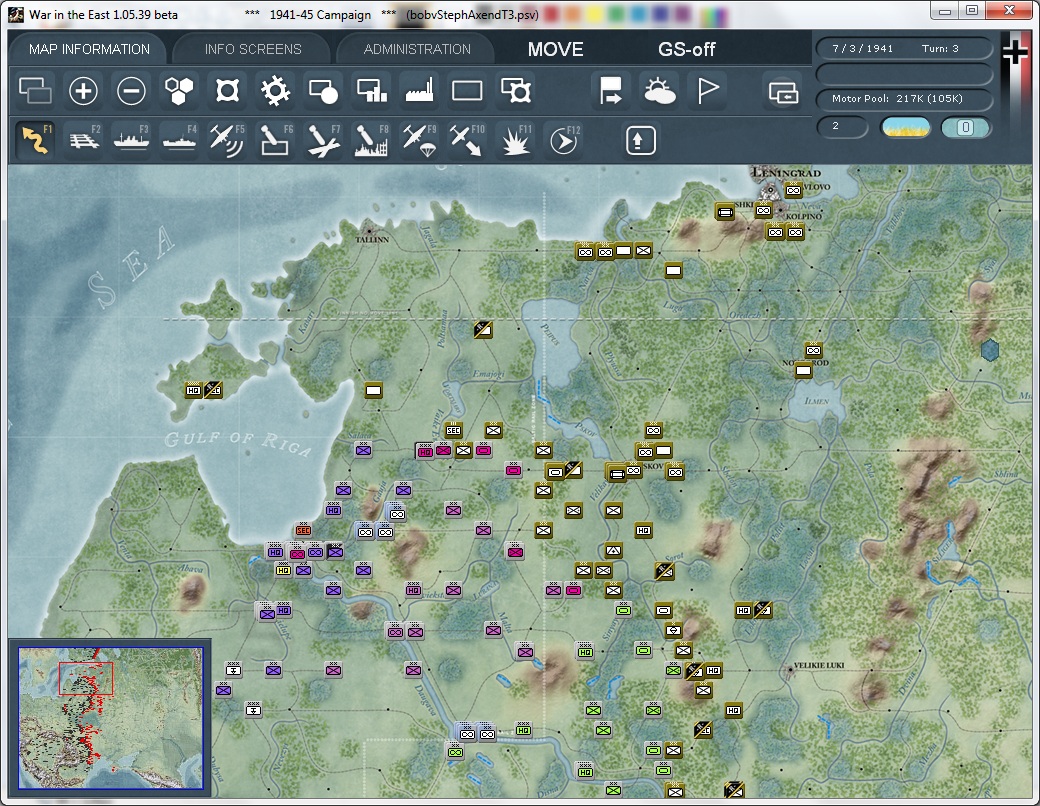Show weather overlay sun-cloud icon
Image resolution: width=1040 pixels, height=806 pixels.
pyautogui.click(x=659, y=91)
